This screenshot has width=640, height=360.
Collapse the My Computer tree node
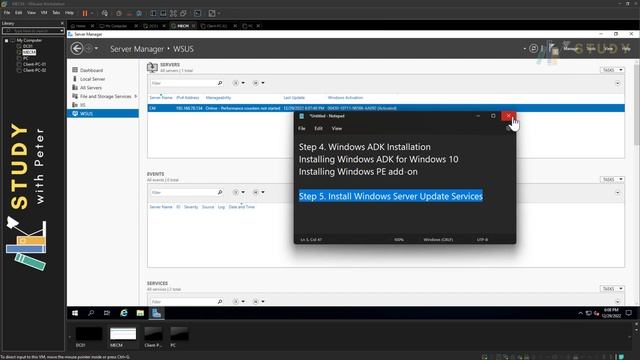pyautogui.click(x=6, y=40)
